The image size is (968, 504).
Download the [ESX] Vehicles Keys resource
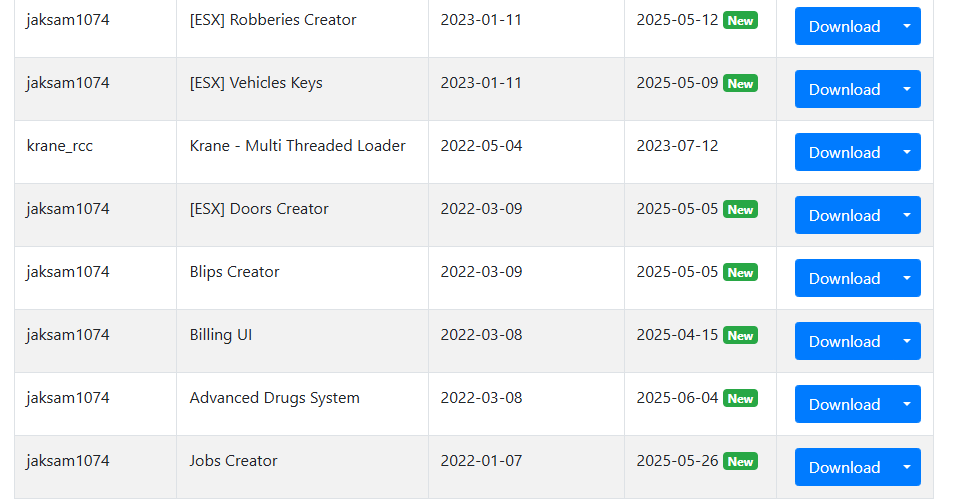point(844,89)
